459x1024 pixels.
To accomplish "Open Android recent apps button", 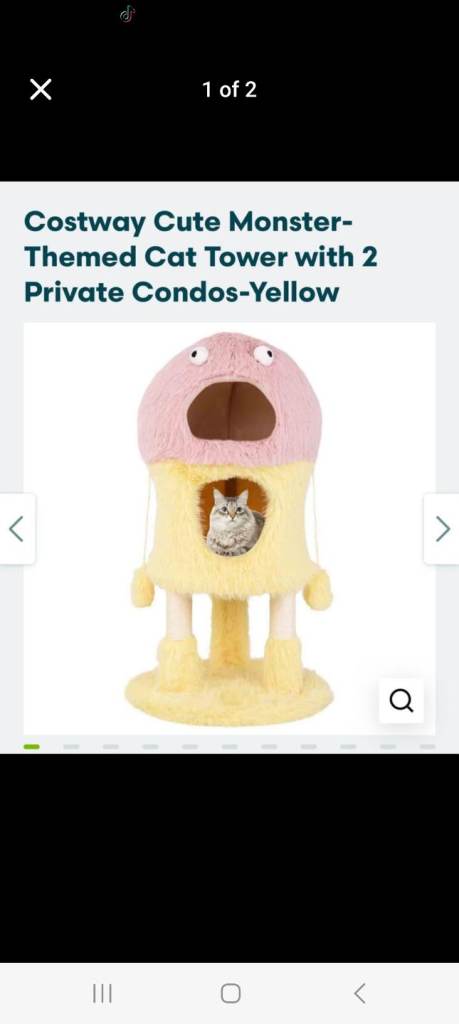I will [x=102, y=993].
